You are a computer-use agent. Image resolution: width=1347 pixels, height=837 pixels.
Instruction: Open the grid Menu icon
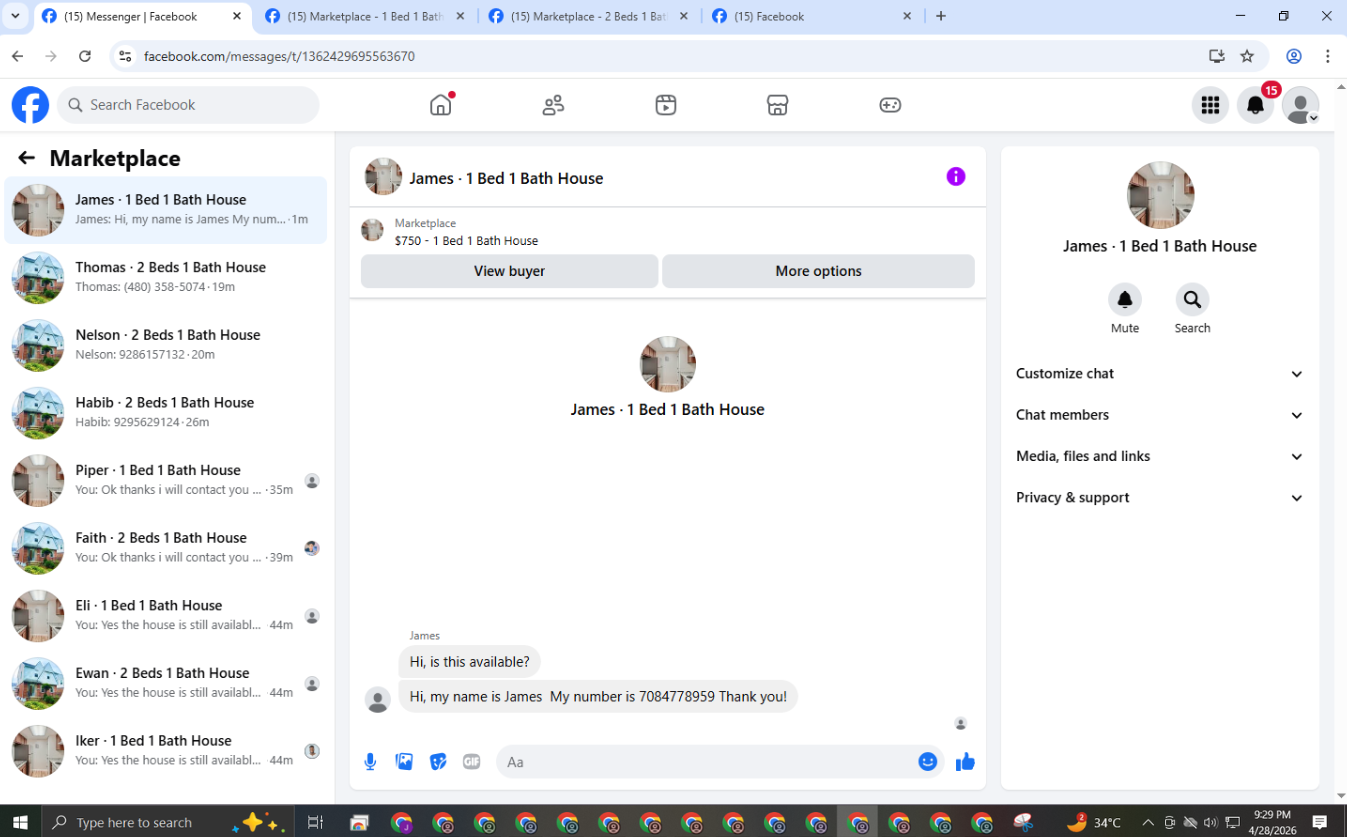click(1210, 105)
